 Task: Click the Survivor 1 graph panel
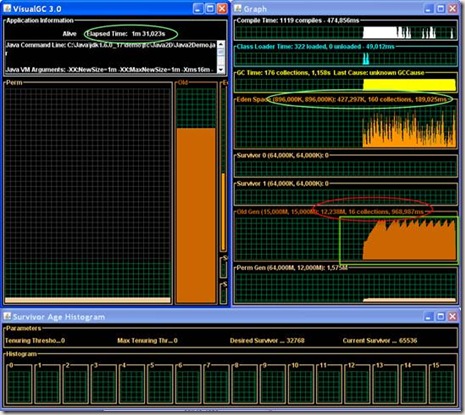coord(346,197)
